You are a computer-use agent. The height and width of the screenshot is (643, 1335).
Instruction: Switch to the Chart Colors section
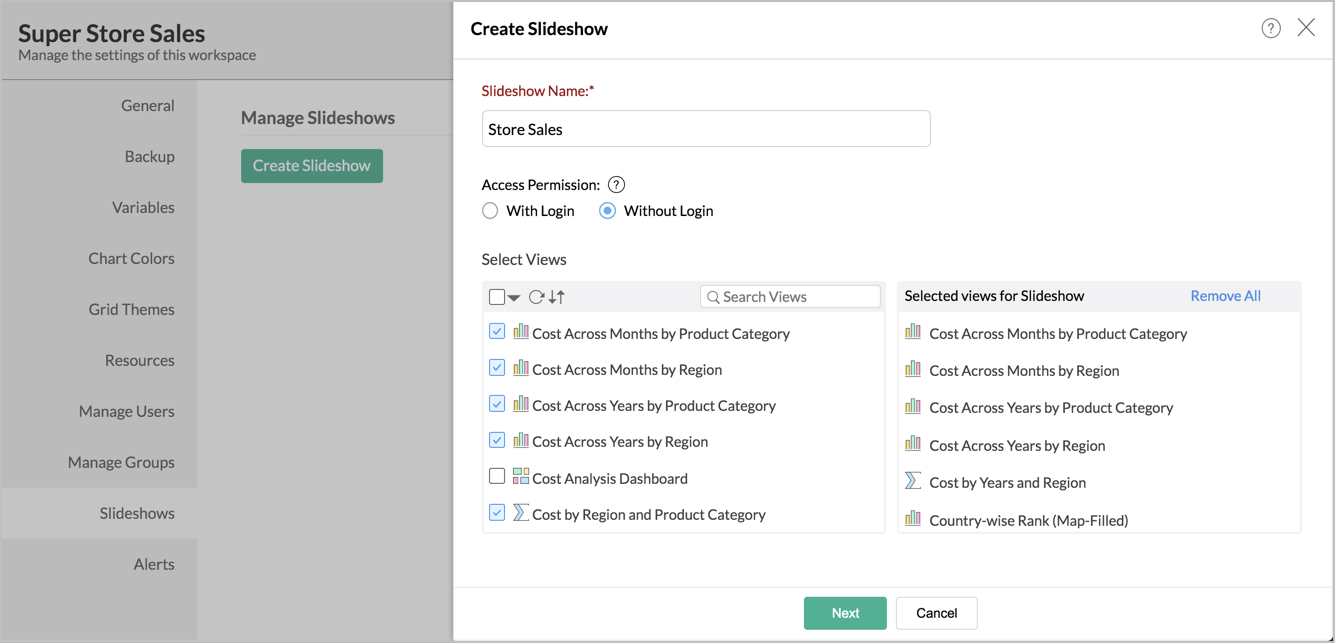click(131, 258)
